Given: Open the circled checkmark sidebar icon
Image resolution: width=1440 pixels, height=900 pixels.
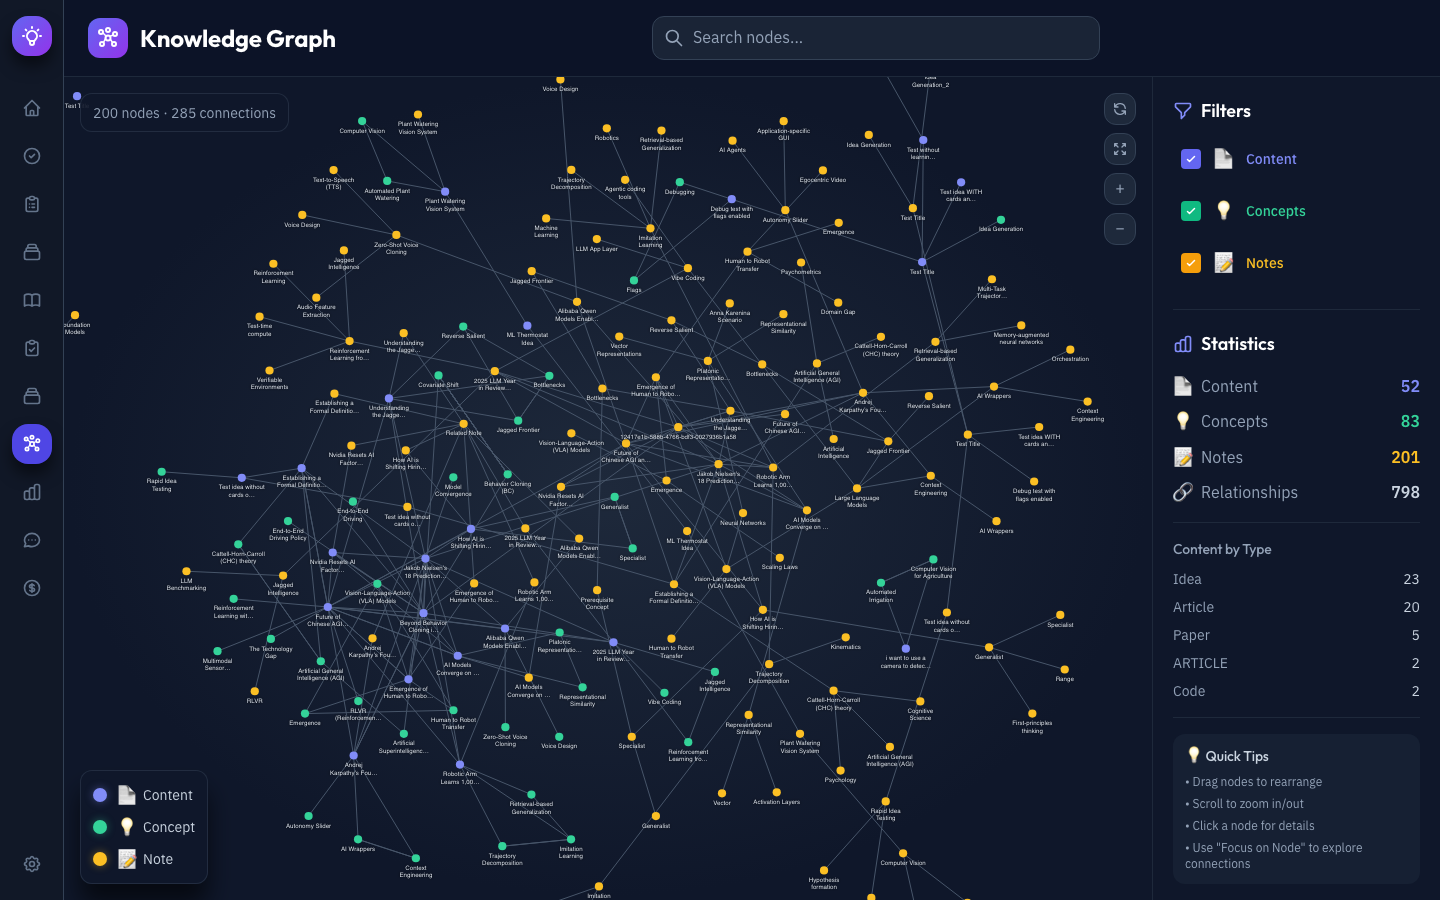Looking at the screenshot, I should coord(32,156).
